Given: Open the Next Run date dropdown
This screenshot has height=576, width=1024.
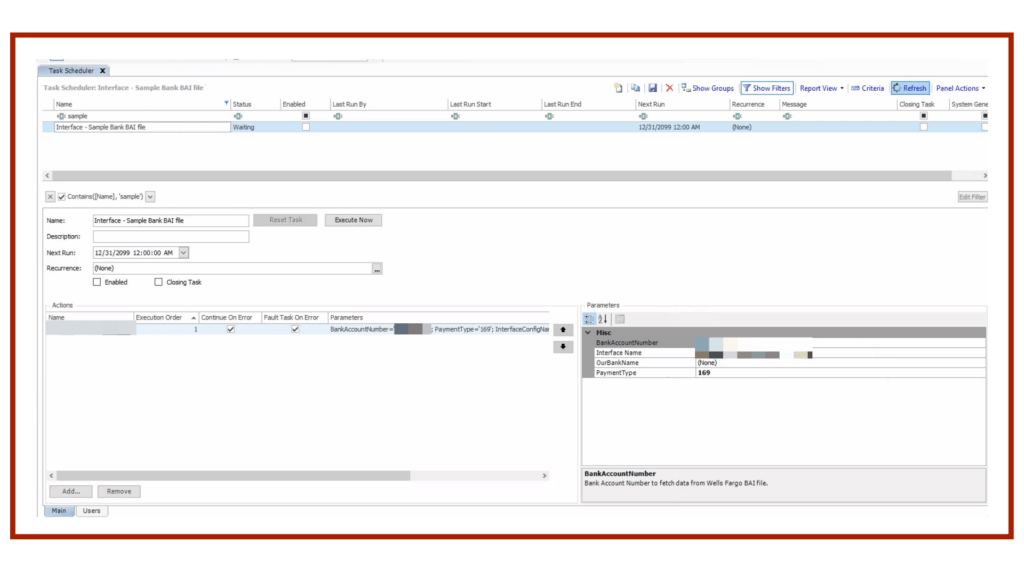Looking at the screenshot, I should [x=183, y=253].
